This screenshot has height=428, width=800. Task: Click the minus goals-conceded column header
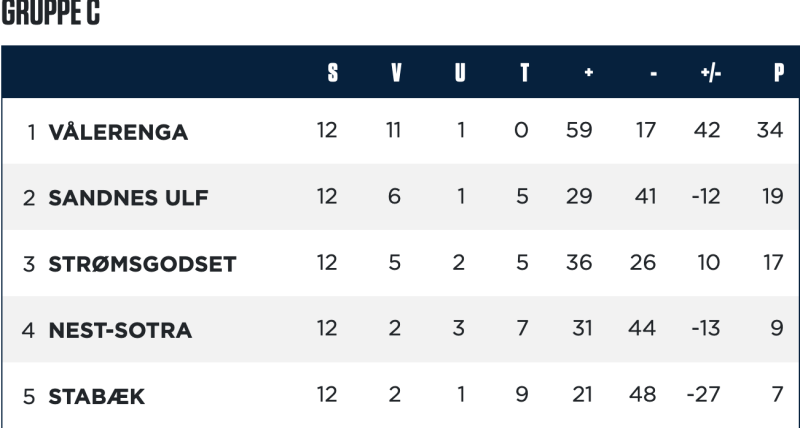[x=654, y=73]
